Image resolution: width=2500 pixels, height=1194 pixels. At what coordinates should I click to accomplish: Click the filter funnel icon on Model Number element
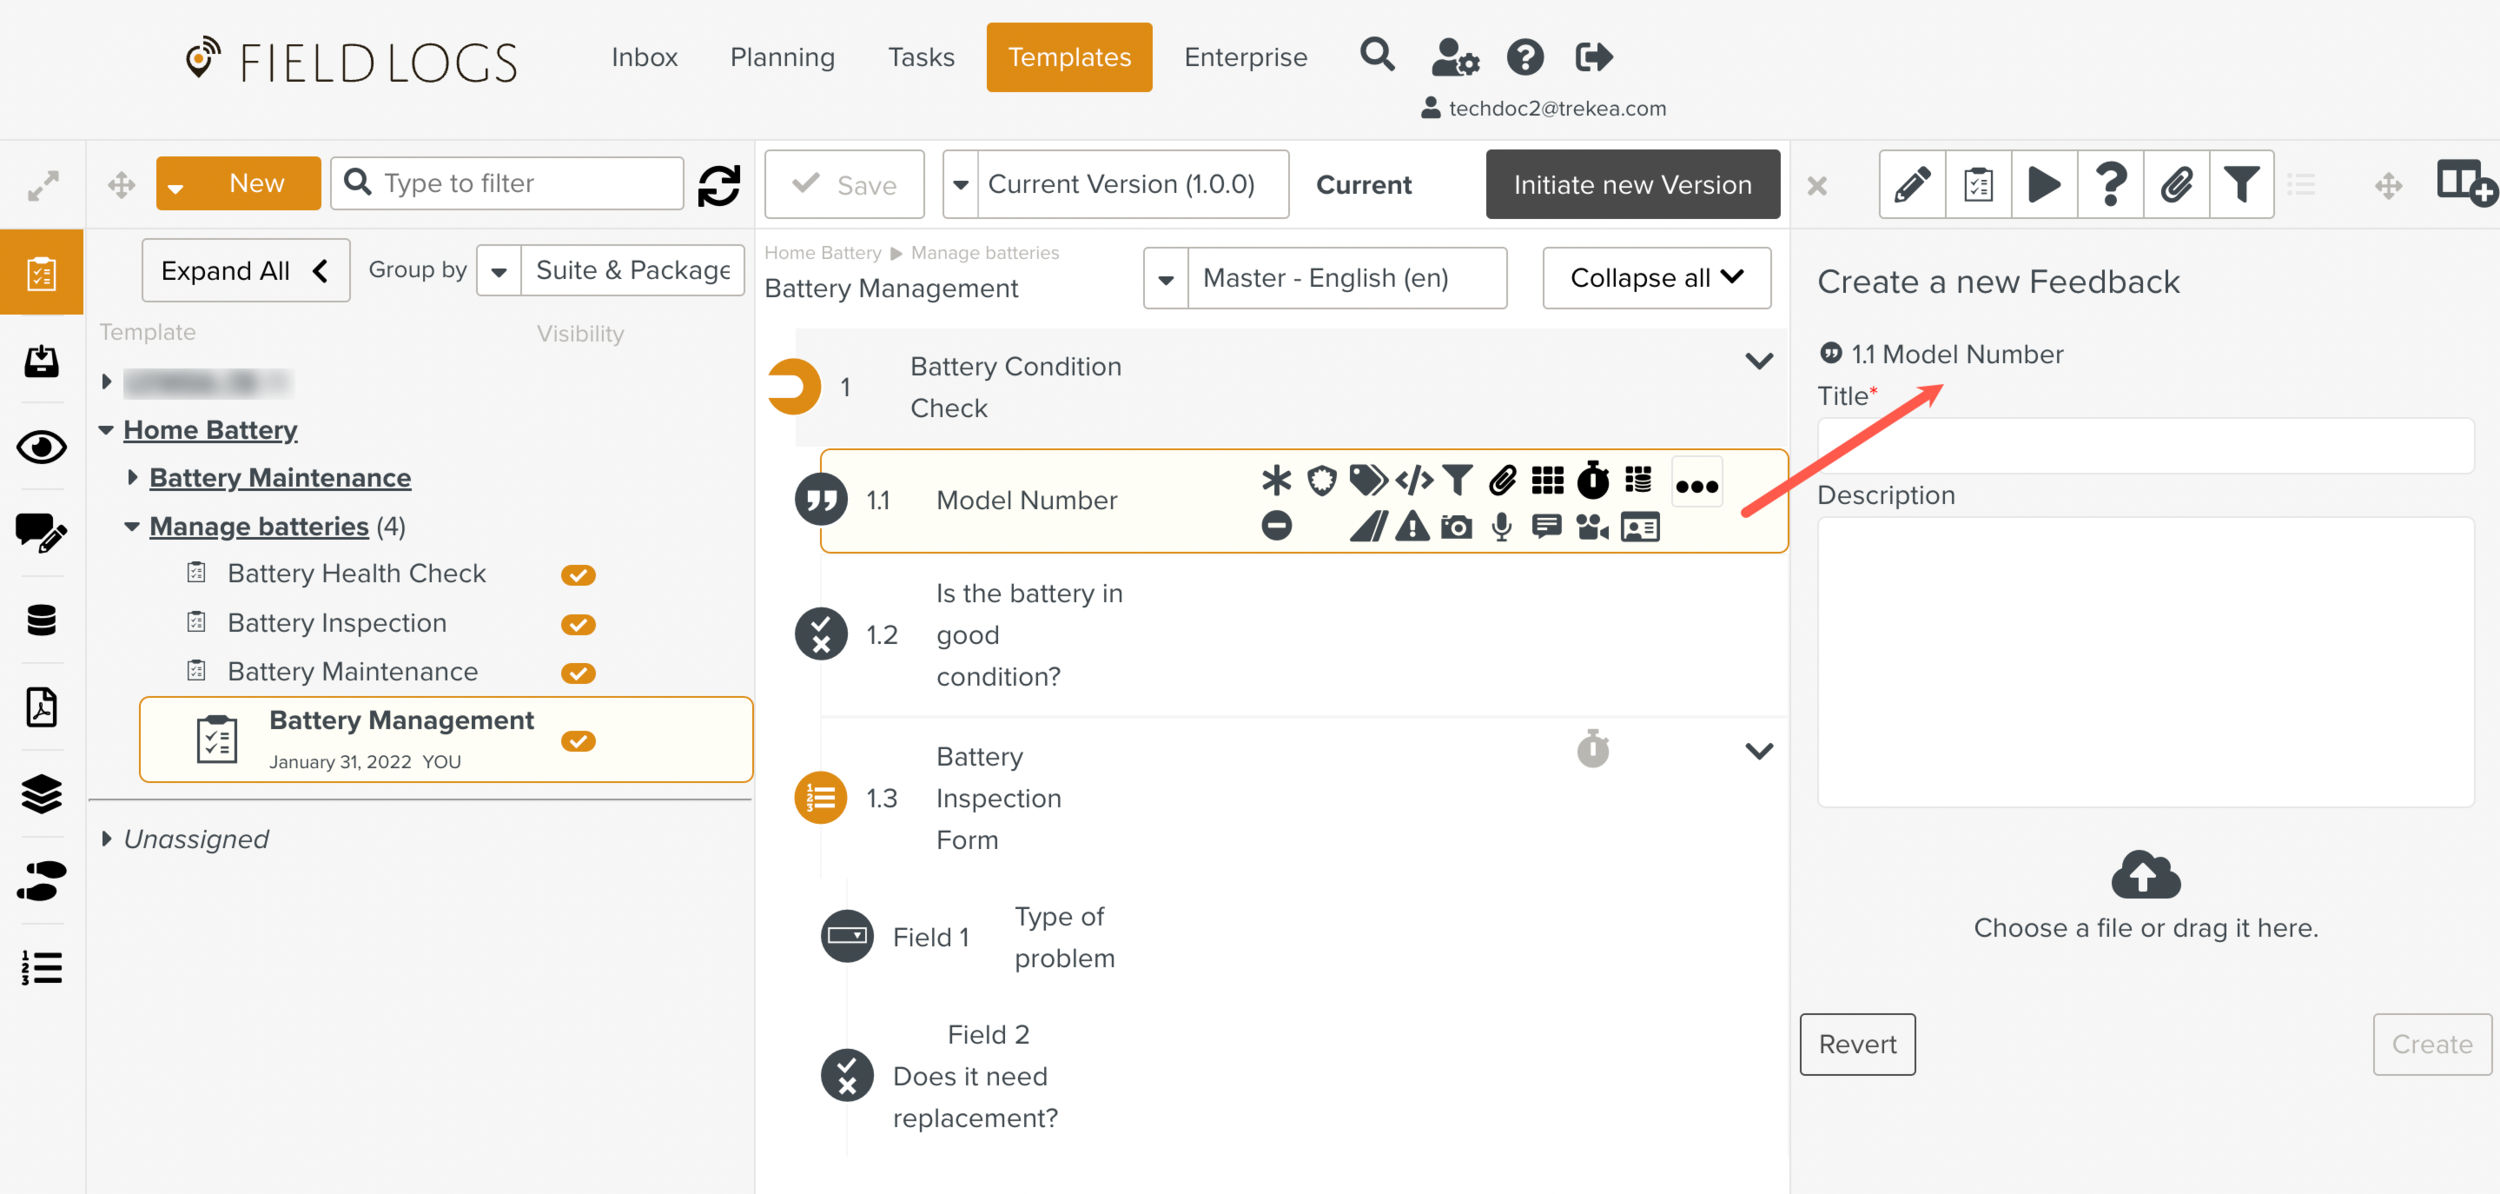point(1456,481)
